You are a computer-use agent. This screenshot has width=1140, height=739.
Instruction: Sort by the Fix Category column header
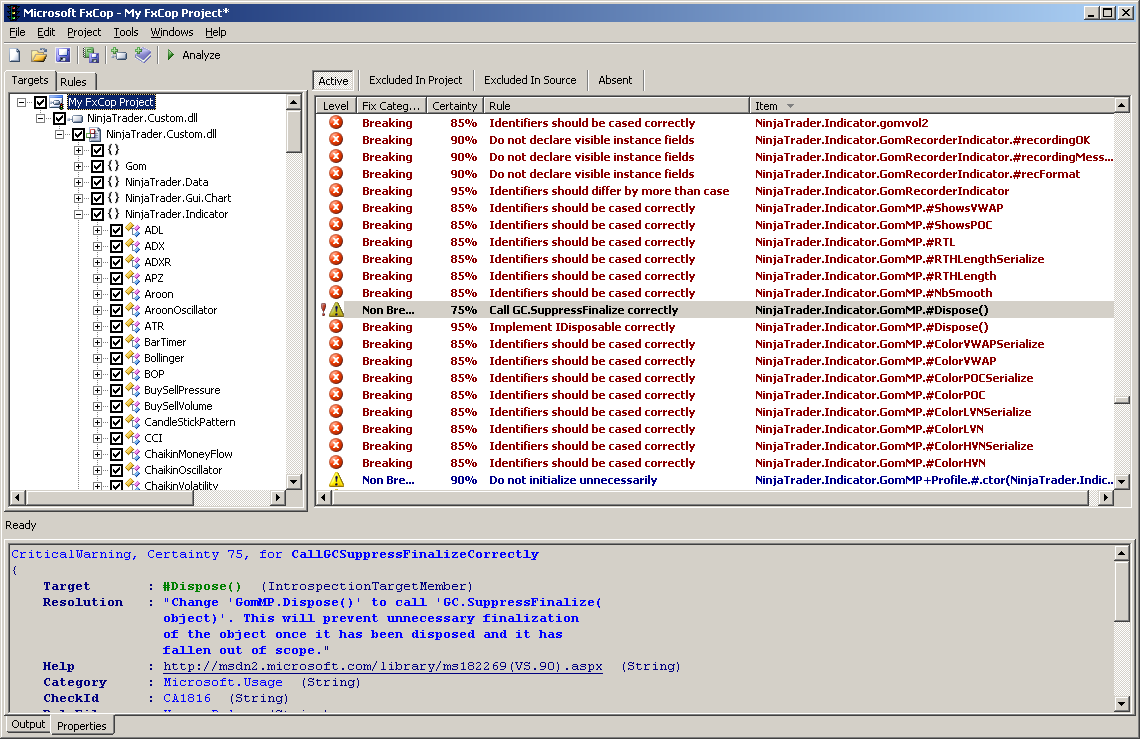point(391,105)
